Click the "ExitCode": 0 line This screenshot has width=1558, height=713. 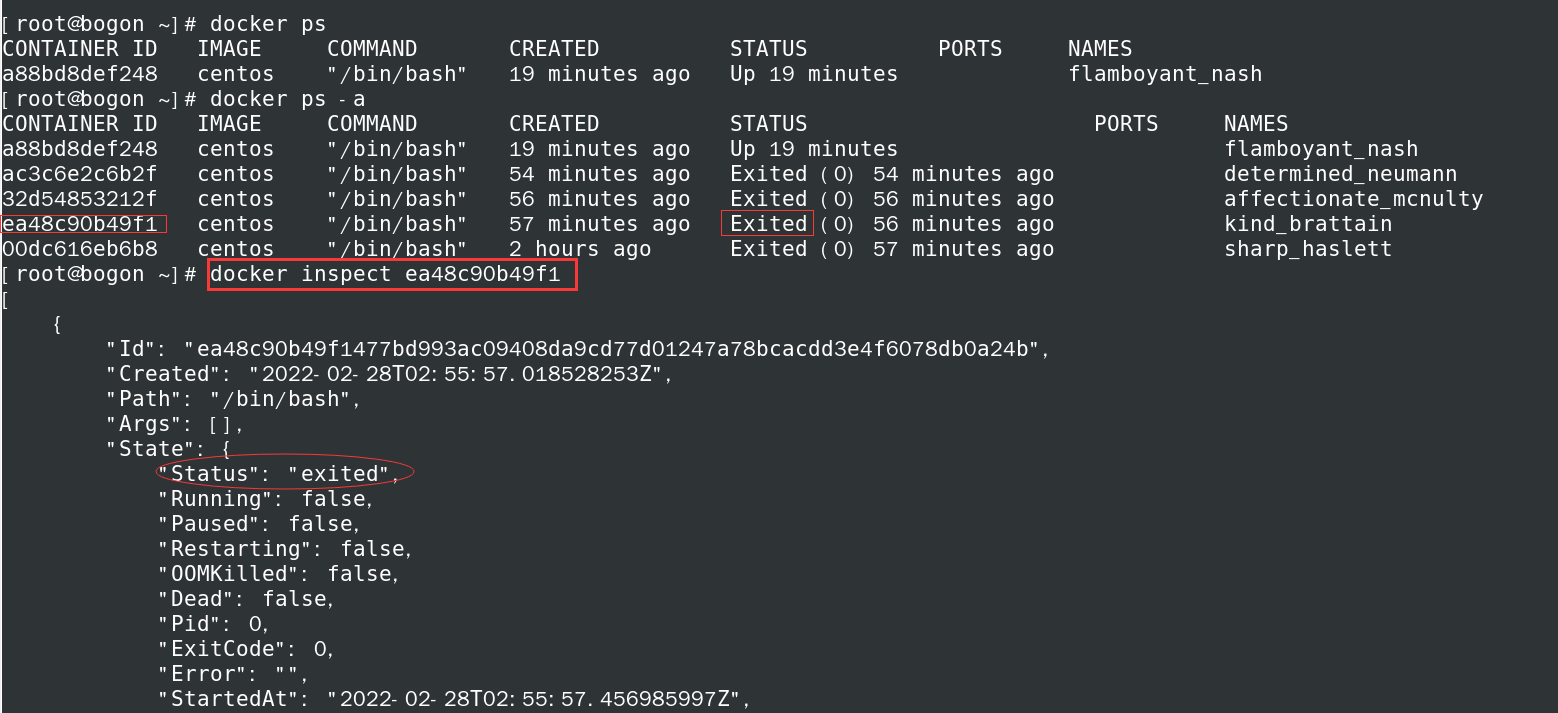[x=245, y=649]
